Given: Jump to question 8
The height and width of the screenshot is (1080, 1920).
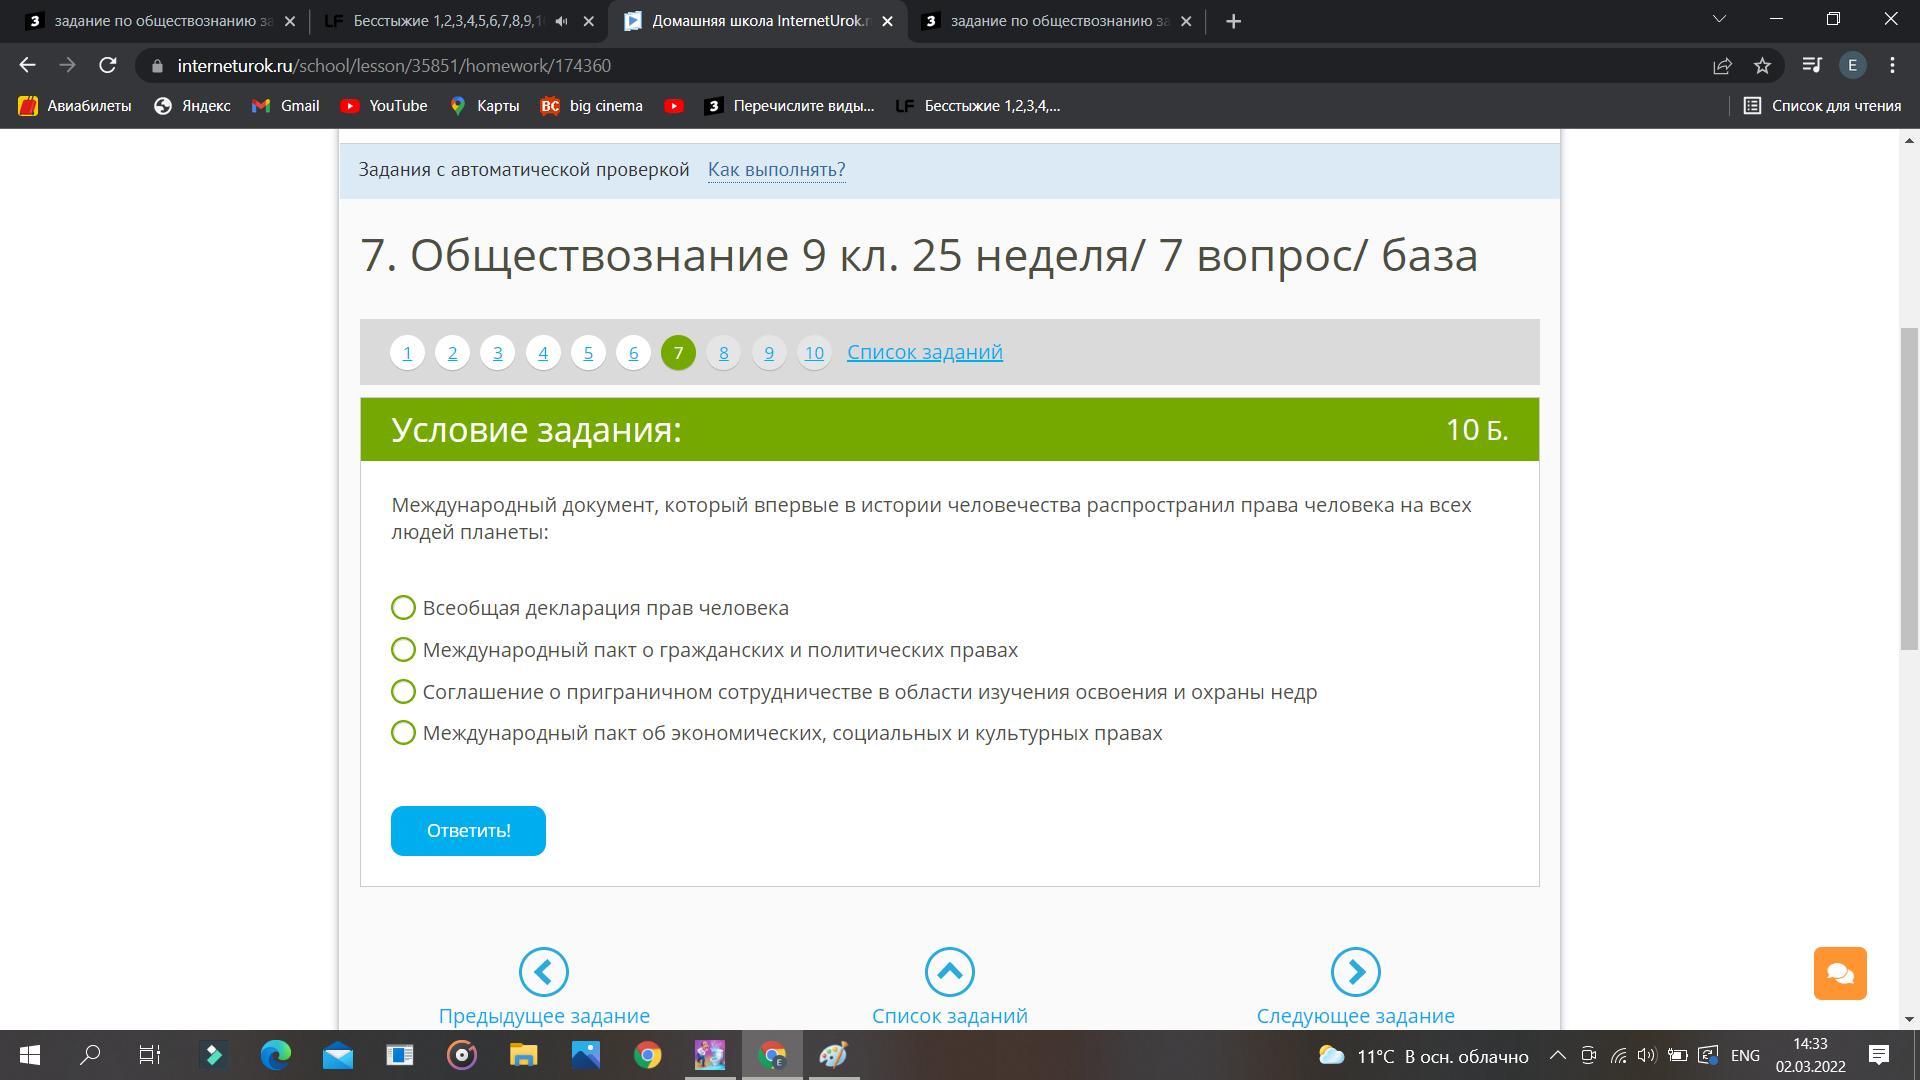Looking at the screenshot, I should (723, 353).
